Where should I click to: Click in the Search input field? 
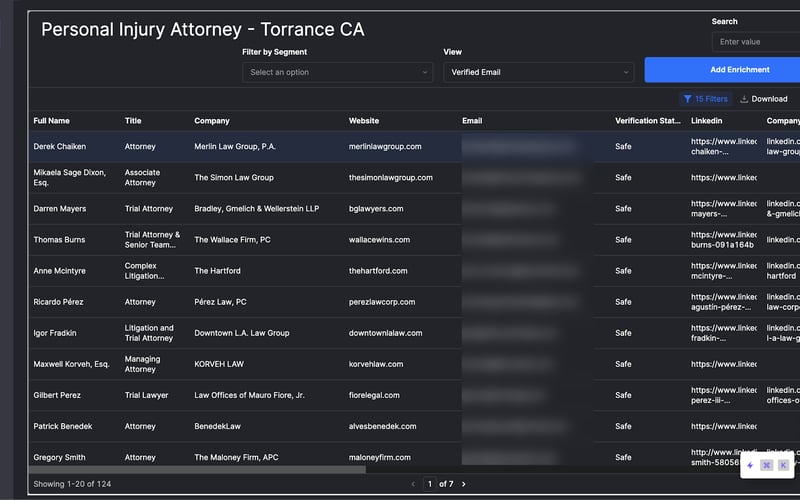[x=755, y=42]
